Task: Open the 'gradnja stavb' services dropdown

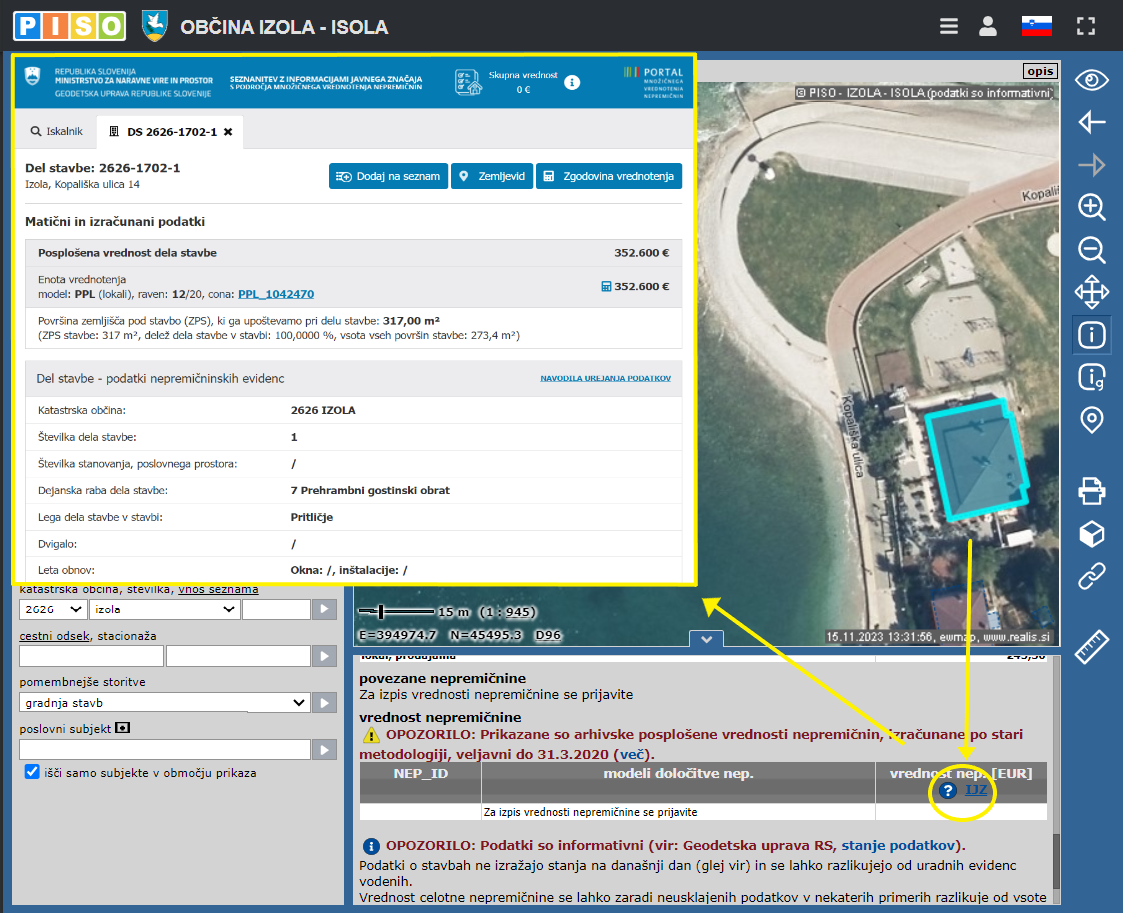Action: tap(165, 703)
